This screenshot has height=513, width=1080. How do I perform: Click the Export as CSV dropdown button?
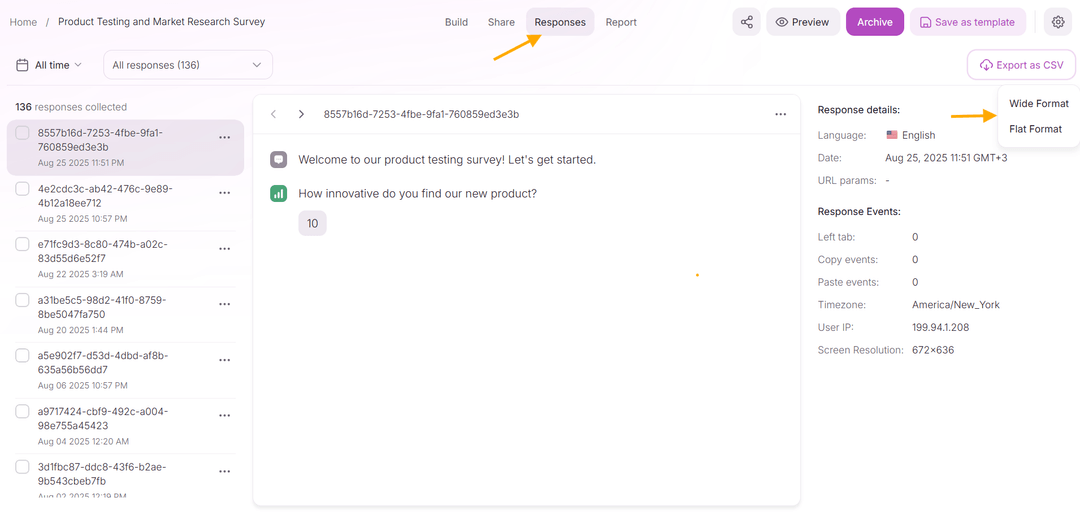pyautogui.click(x=1021, y=65)
